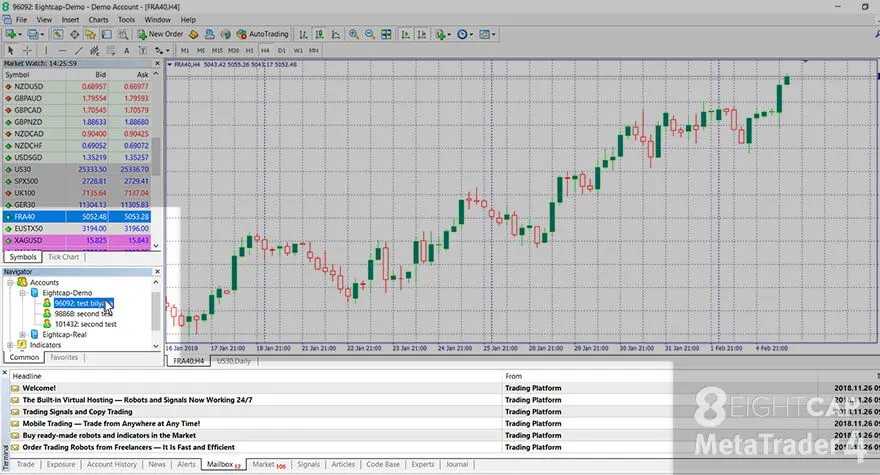Zoom out on the chart
The image size is (880, 475).
click(x=370, y=34)
